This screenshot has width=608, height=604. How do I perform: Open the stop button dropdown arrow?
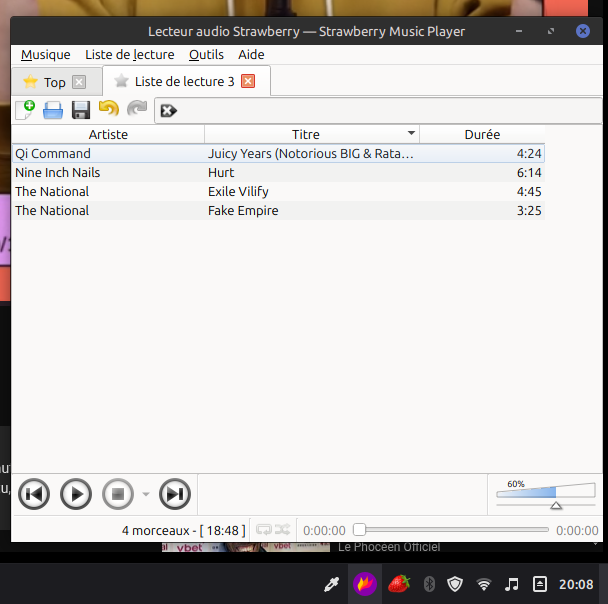(x=146, y=493)
